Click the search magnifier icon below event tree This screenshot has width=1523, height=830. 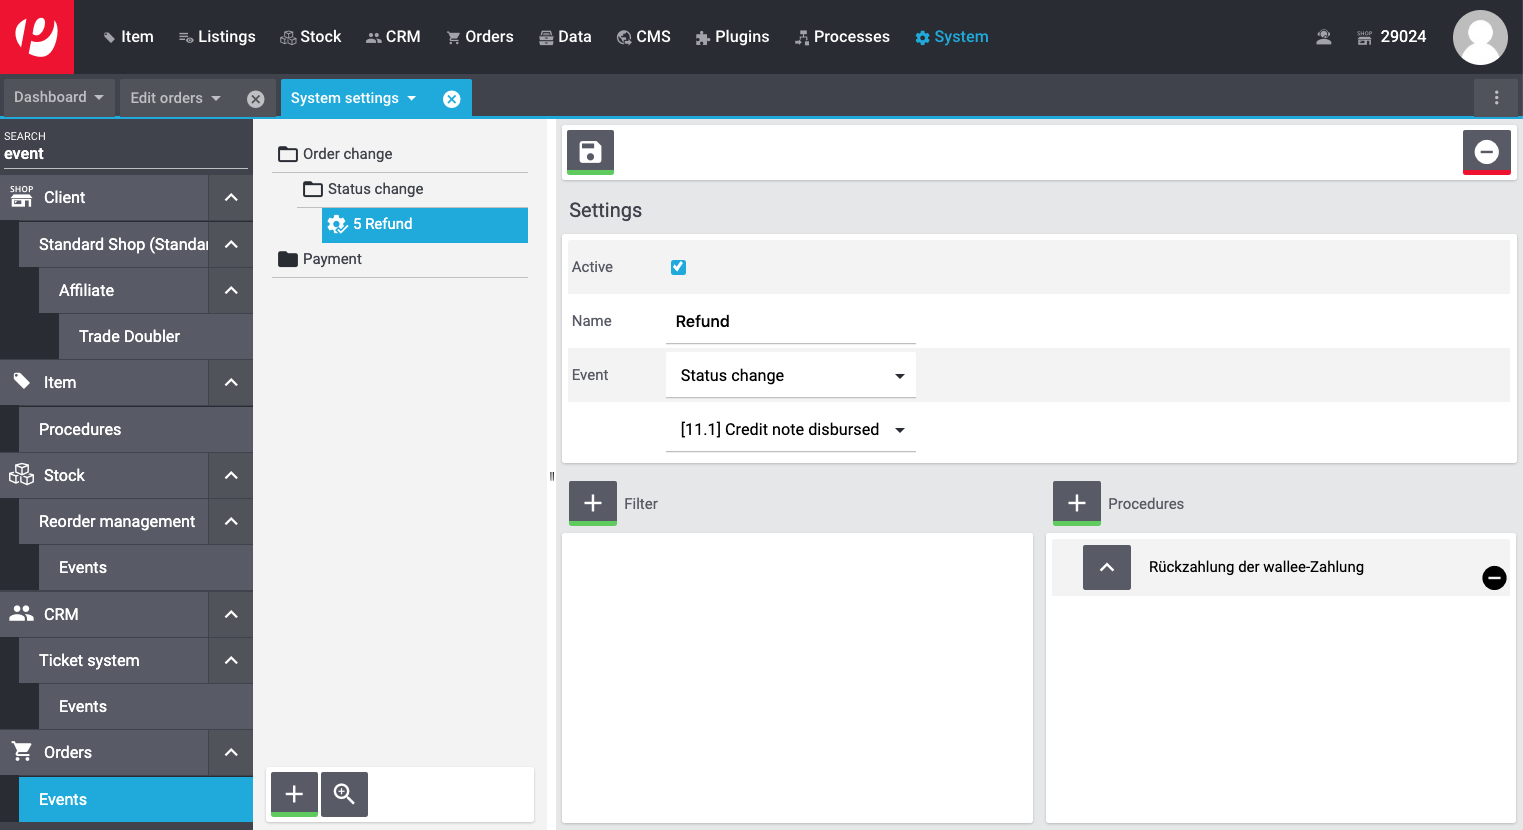344,794
